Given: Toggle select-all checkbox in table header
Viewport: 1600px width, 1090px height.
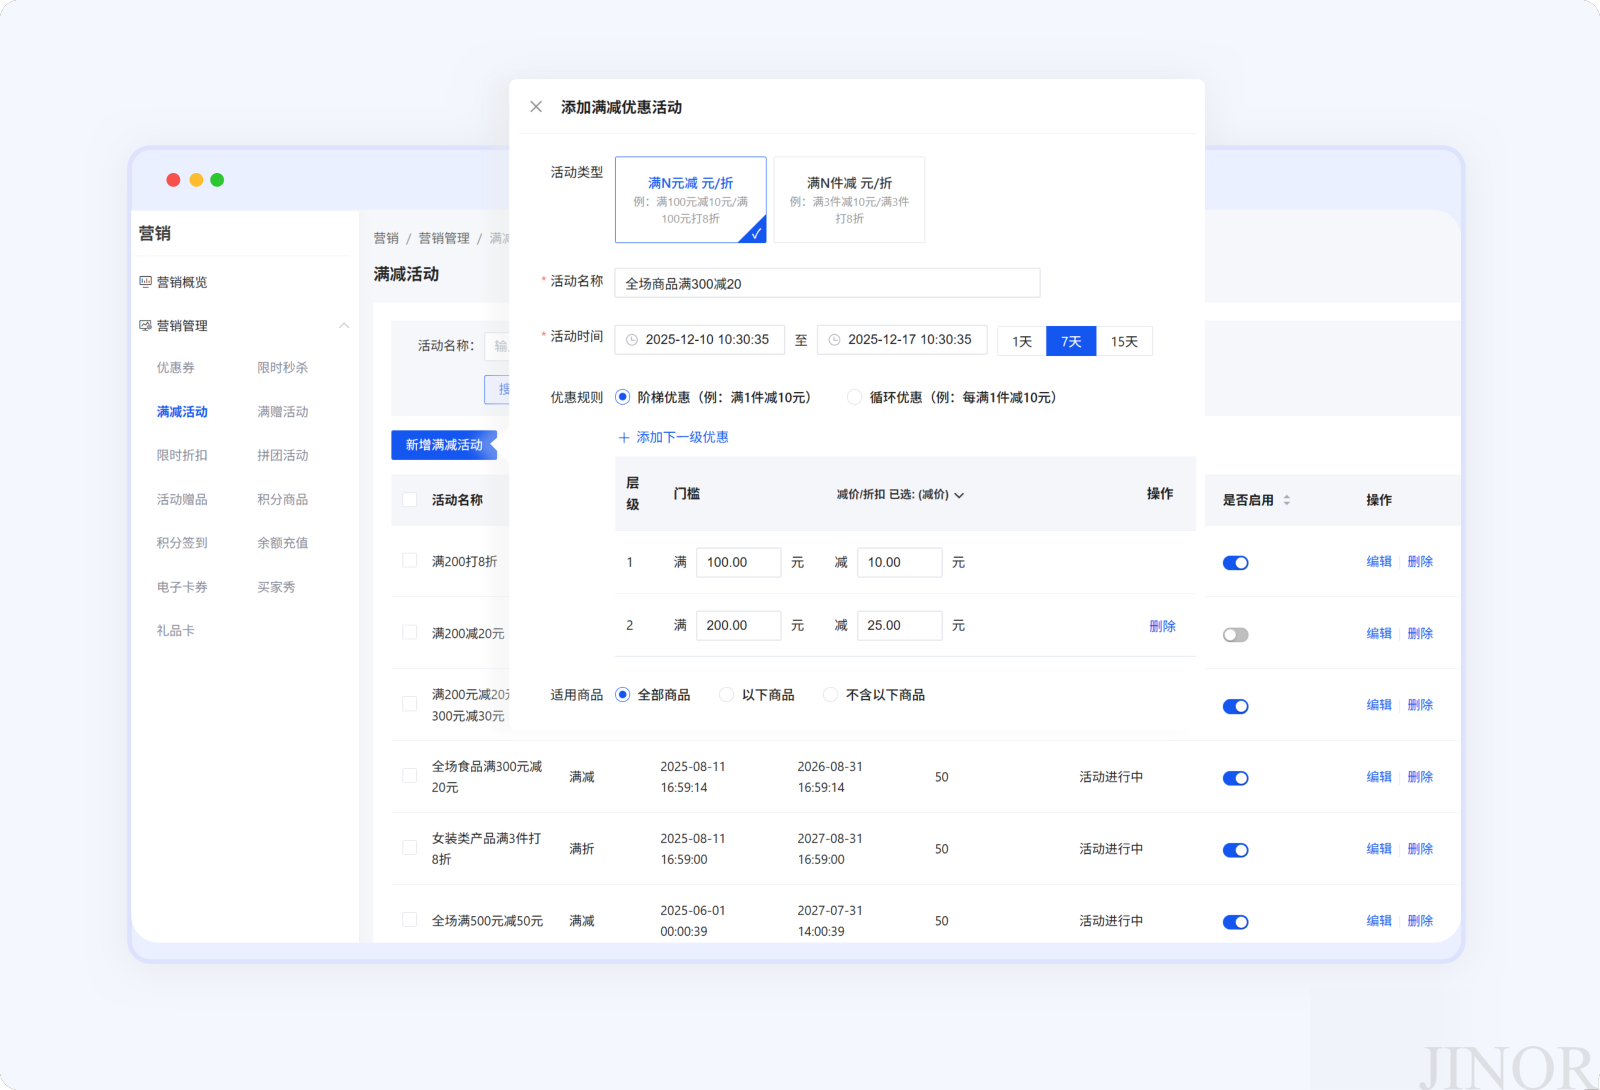Looking at the screenshot, I should pos(410,500).
